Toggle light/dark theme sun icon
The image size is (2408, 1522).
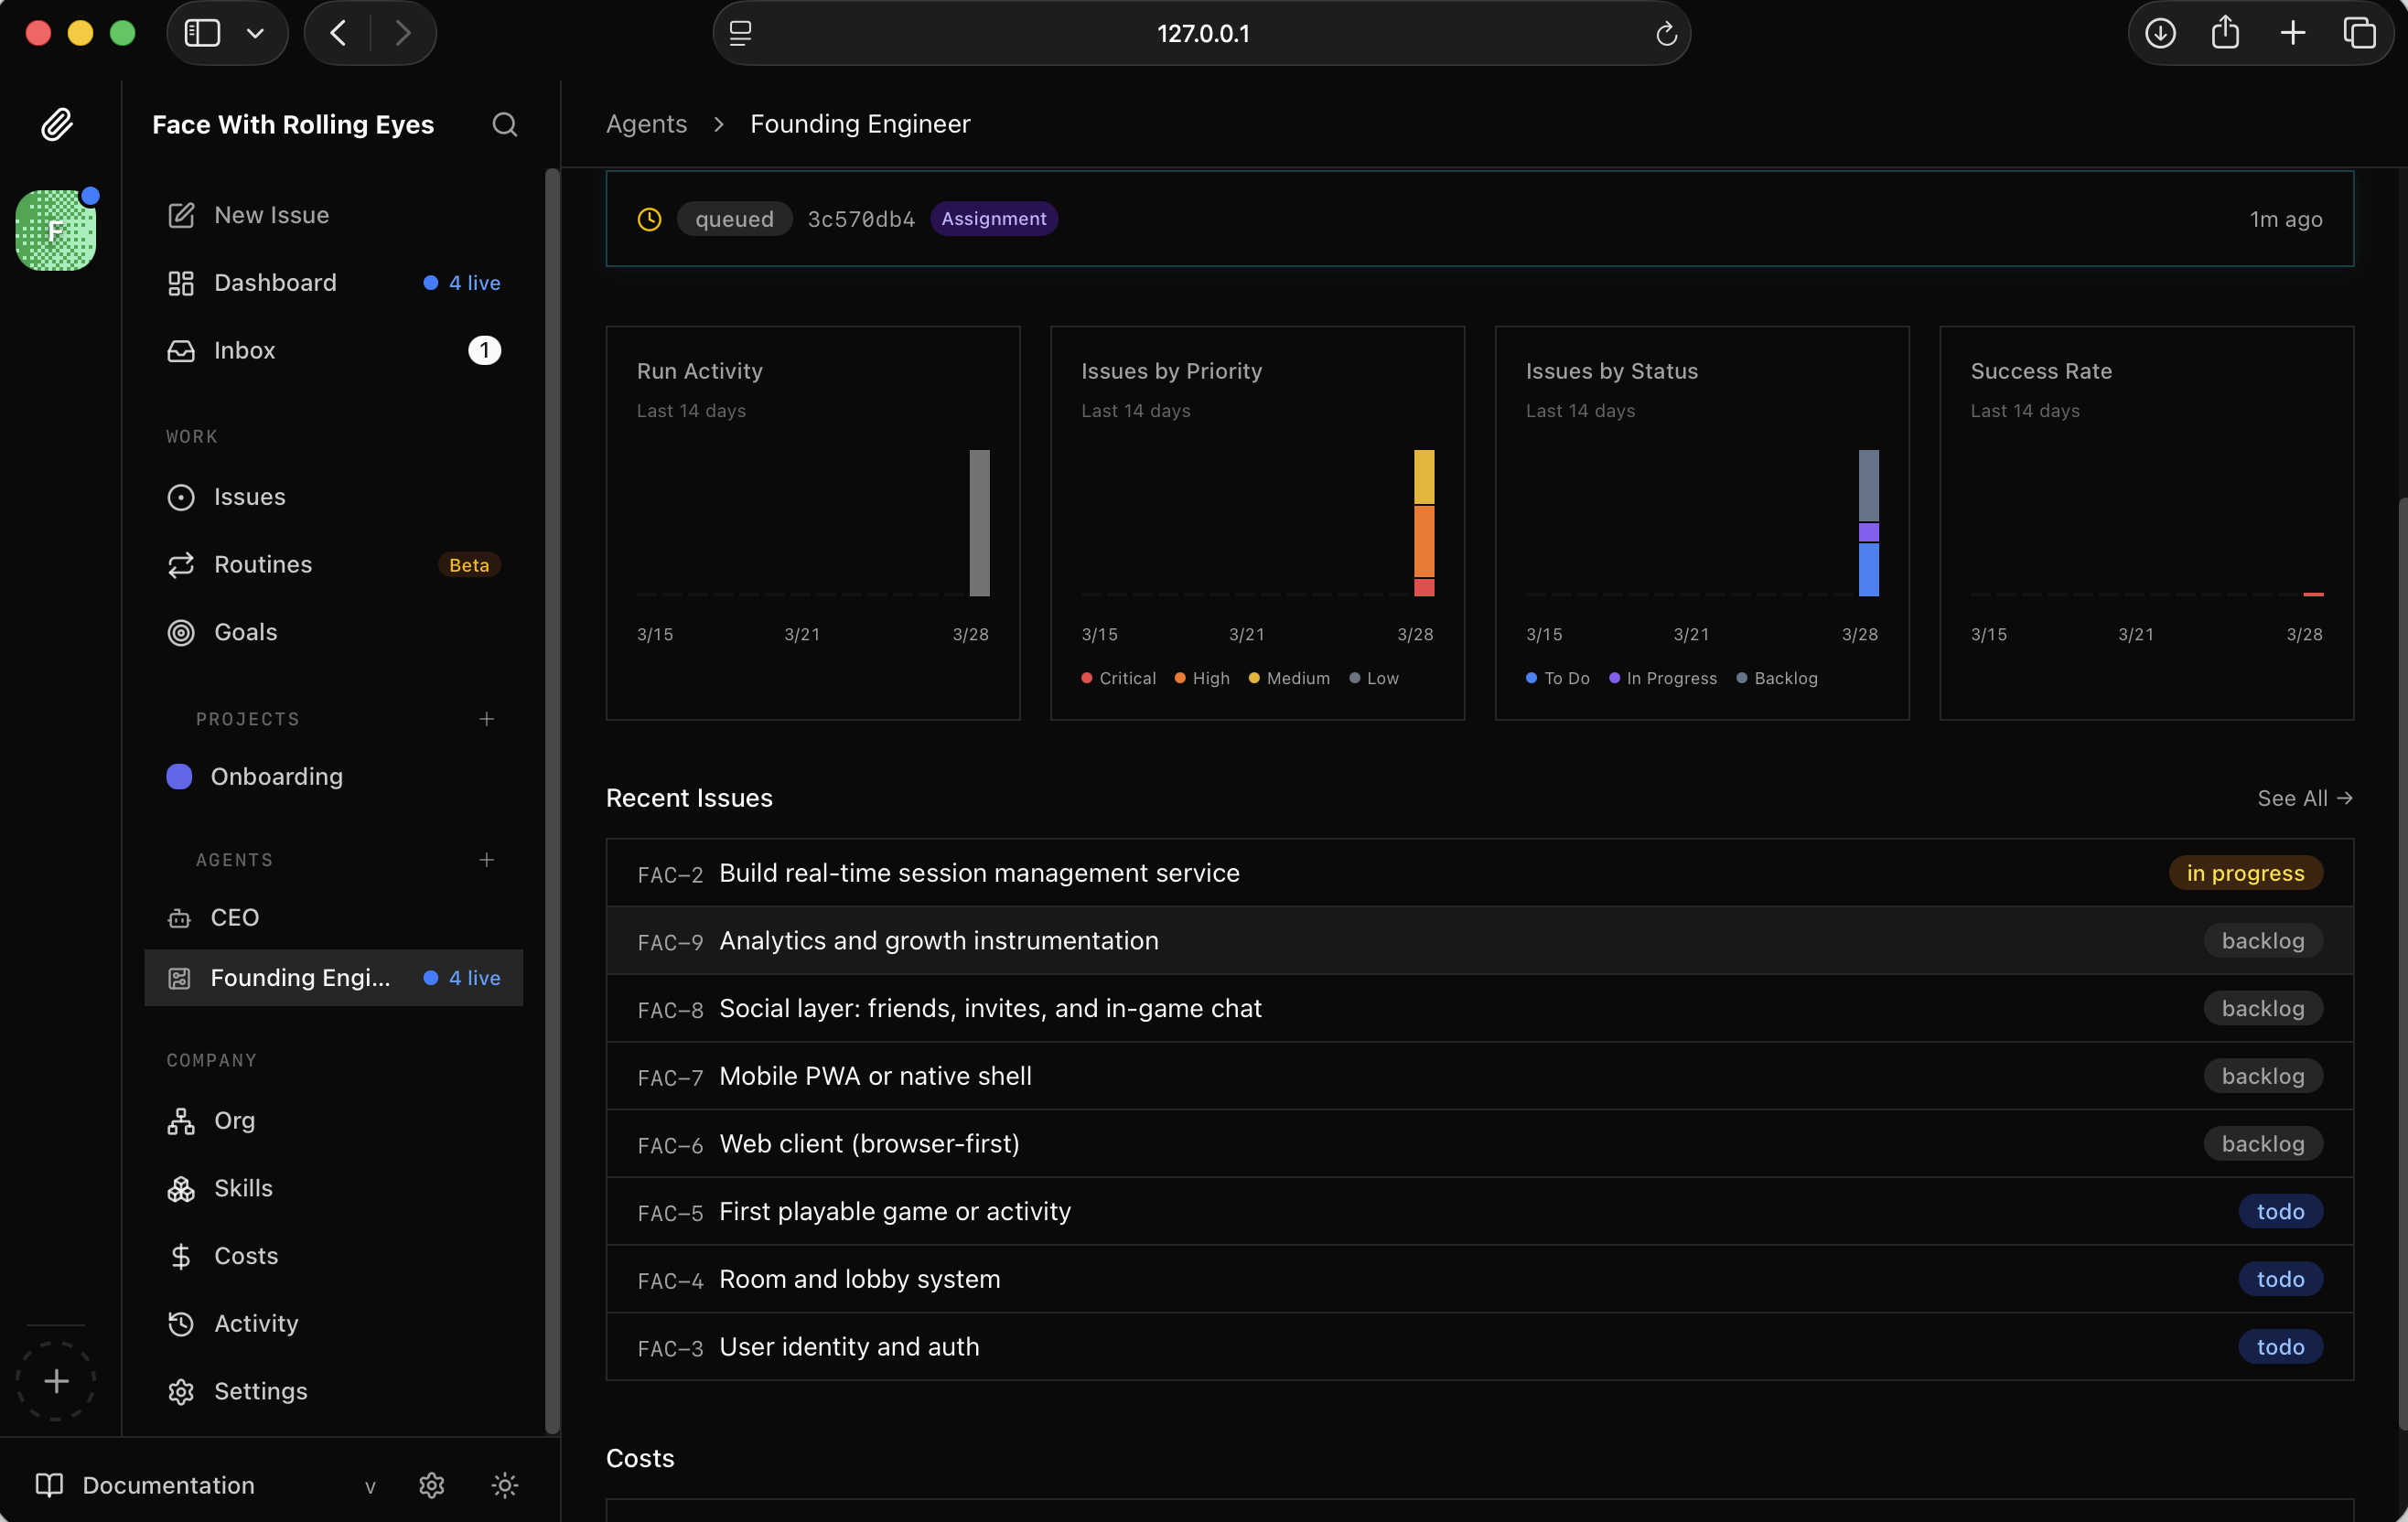point(505,1485)
